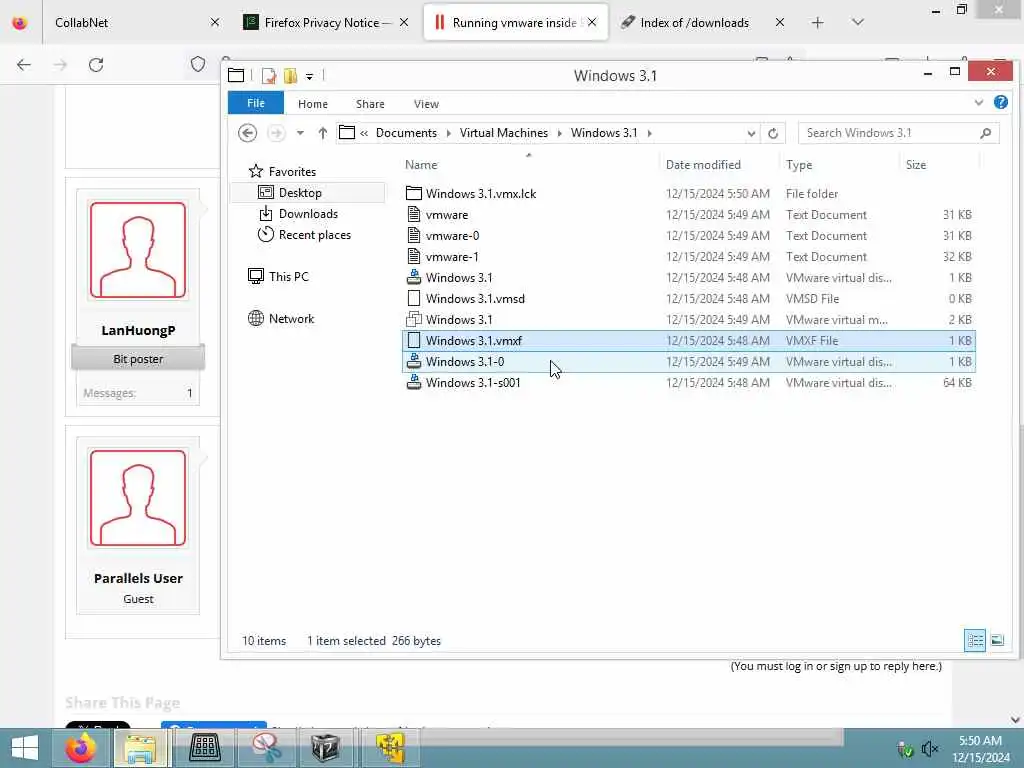Sort by the Type column header
This screenshot has width=1024, height=768.
pos(799,165)
